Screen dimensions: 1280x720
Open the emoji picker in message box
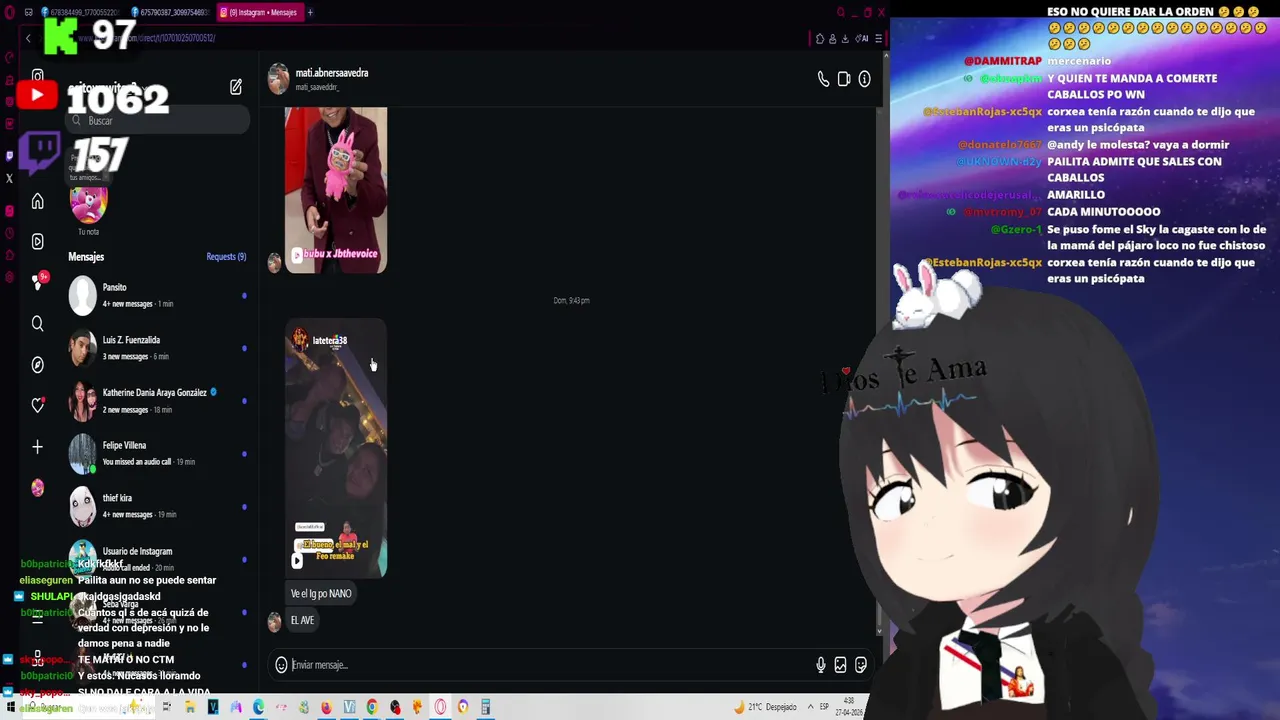(x=281, y=665)
